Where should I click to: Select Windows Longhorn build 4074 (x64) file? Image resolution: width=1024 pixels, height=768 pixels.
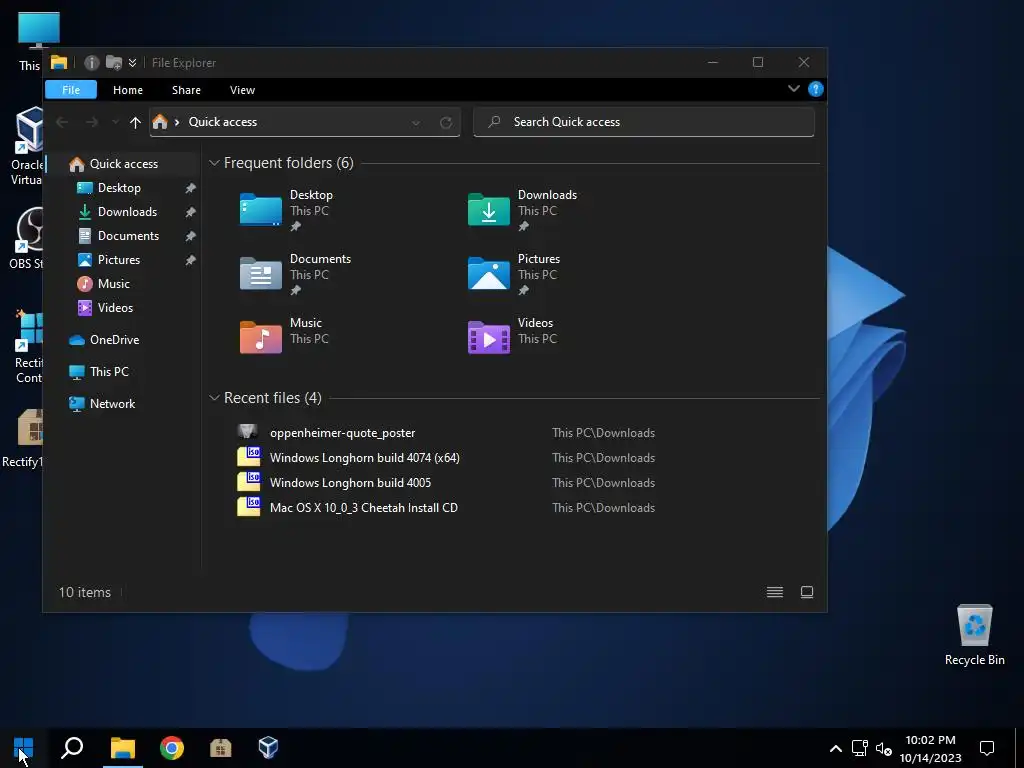(x=364, y=458)
